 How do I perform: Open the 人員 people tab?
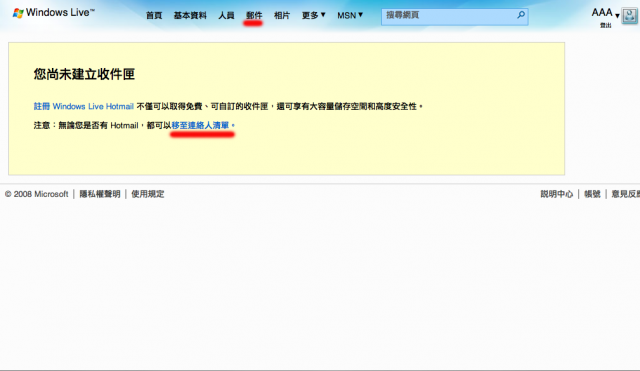pyautogui.click(x=226, y=16)
